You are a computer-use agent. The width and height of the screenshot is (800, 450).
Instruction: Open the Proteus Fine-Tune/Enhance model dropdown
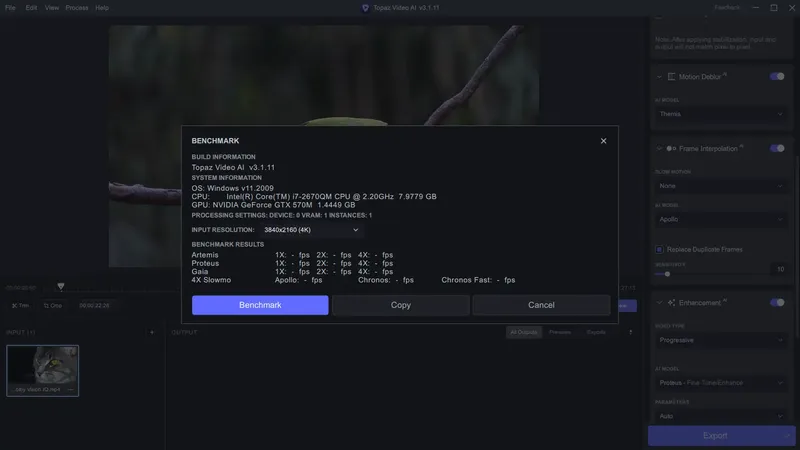[720, 383]
